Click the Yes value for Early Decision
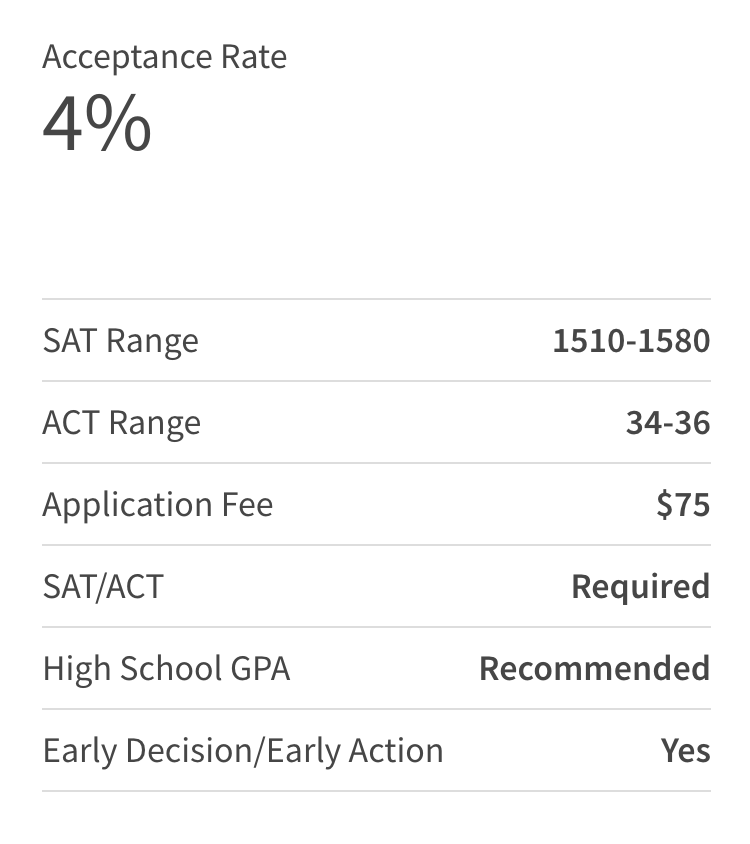 pos(685,751)
